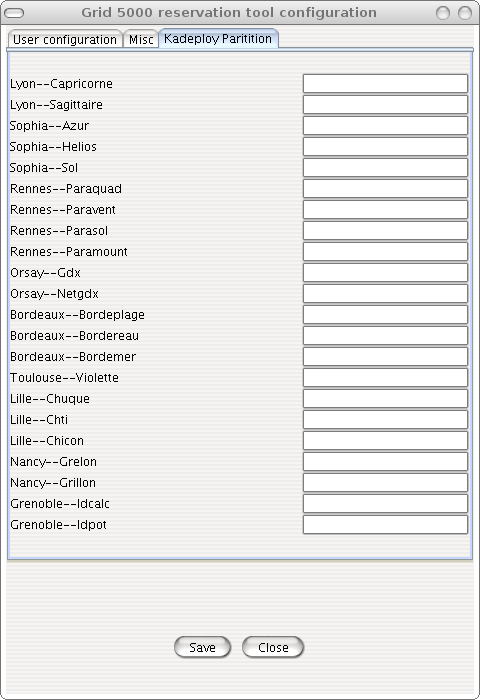480x700 pixels.
Task: Open the window menu button in title bar
Action: tap(14, 13)
